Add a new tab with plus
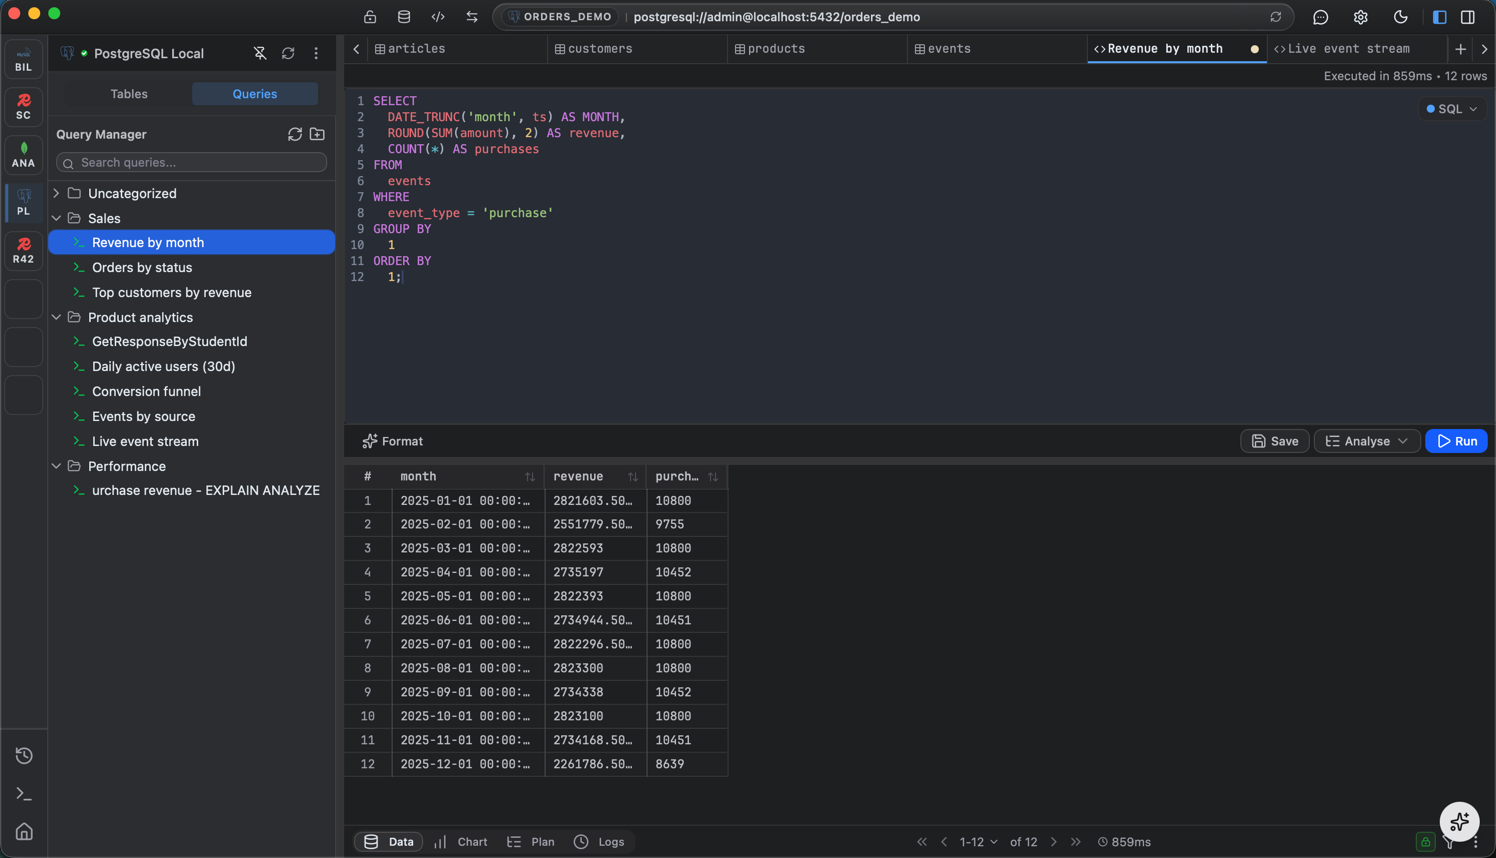Viewport: 1496px width, 858px height. (1461, 49)
